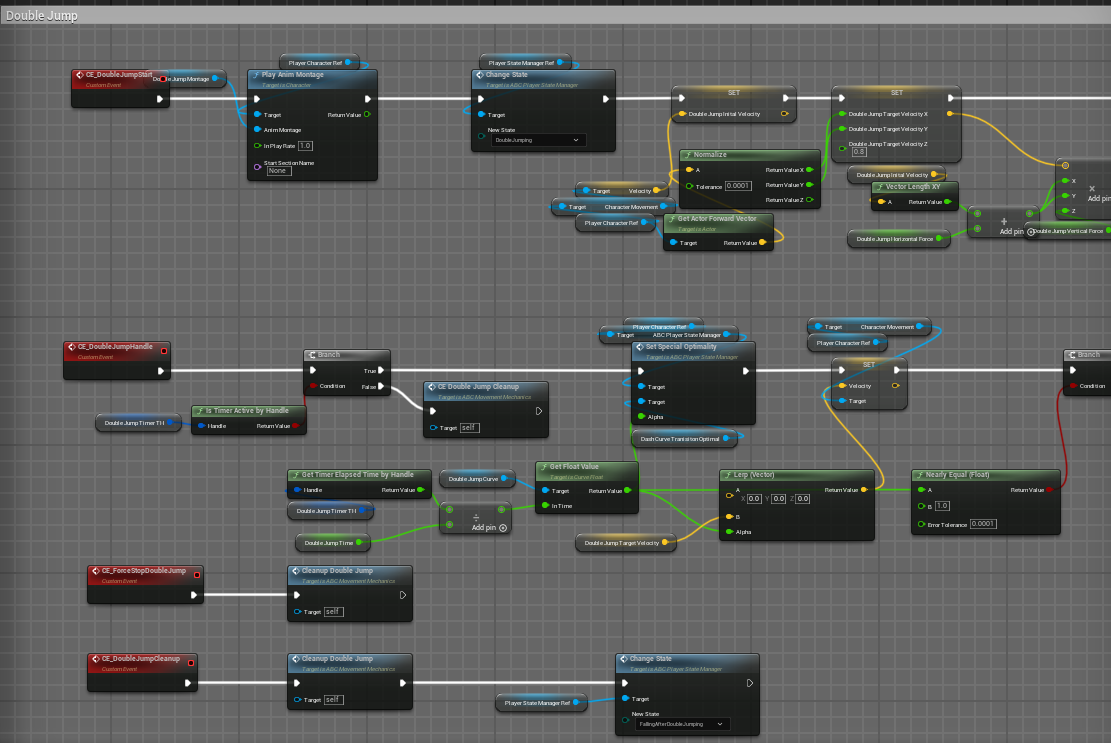Click the Vector Length XY function icon
Screen dimensions: 1111x743
pyautogui.click(x=879, y=187)
